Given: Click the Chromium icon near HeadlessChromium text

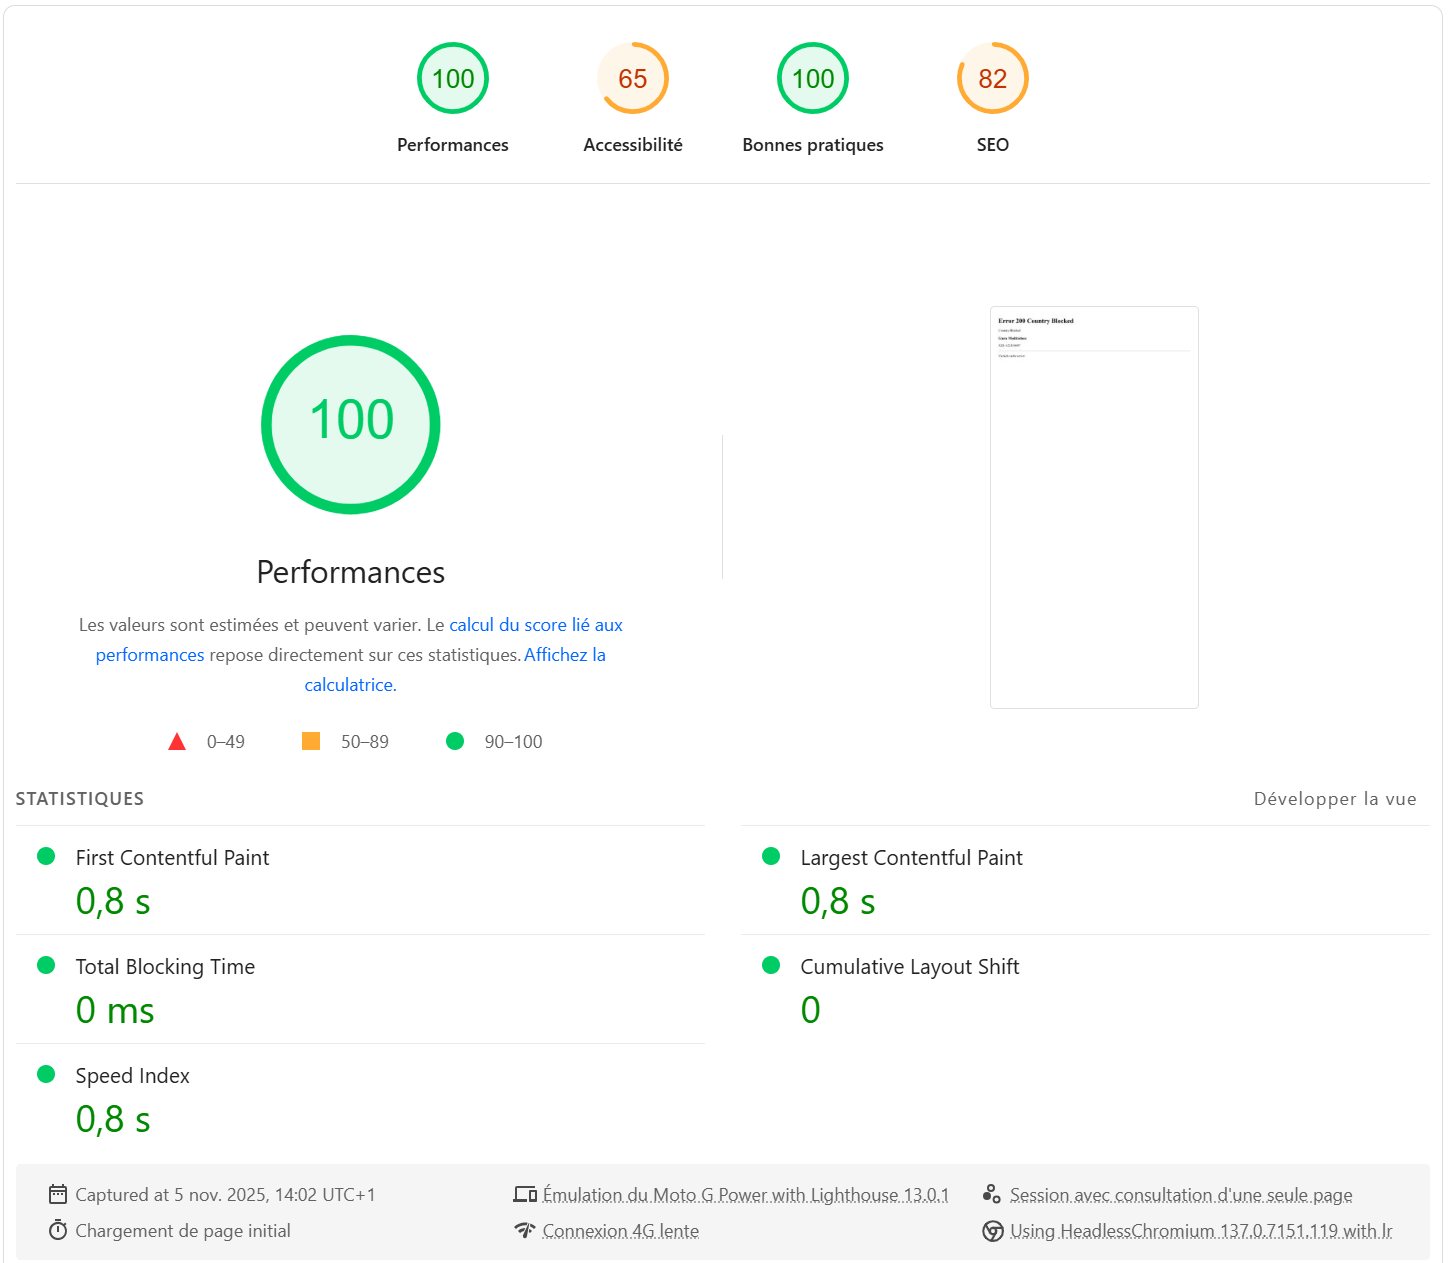Looking at the screenshot, I should point(992,1231).
